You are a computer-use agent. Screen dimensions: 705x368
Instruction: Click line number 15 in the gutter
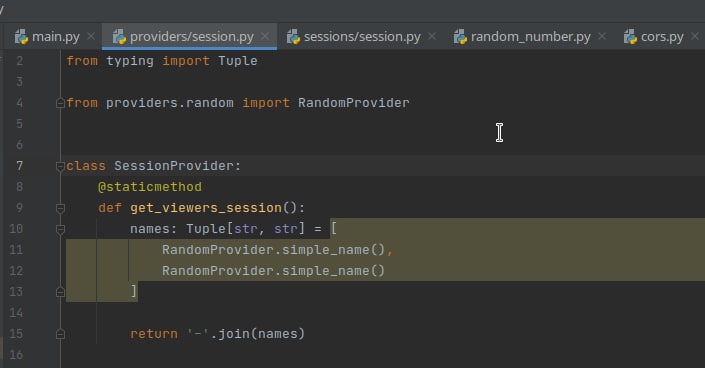coord(16,334)
